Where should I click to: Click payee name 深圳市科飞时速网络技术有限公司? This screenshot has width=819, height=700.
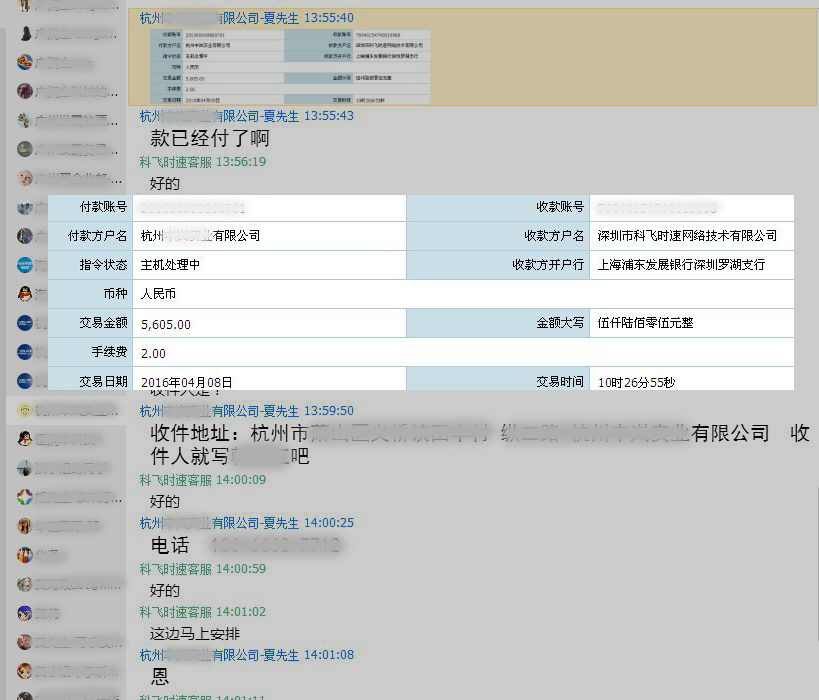pyautogui.click(x=687, y=236)
